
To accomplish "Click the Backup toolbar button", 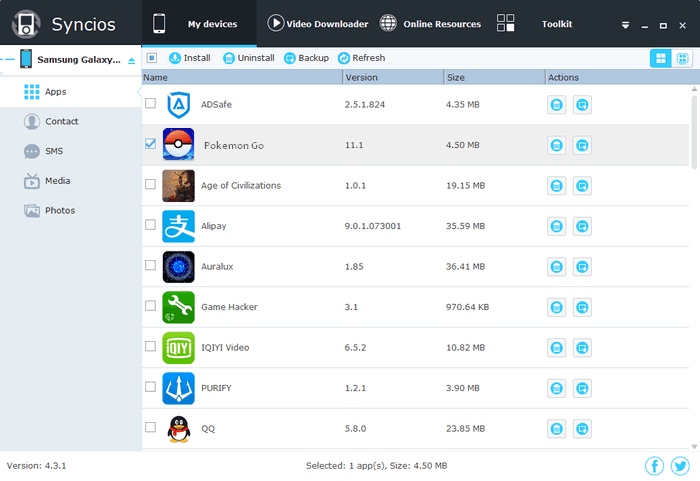I will 306,58.
